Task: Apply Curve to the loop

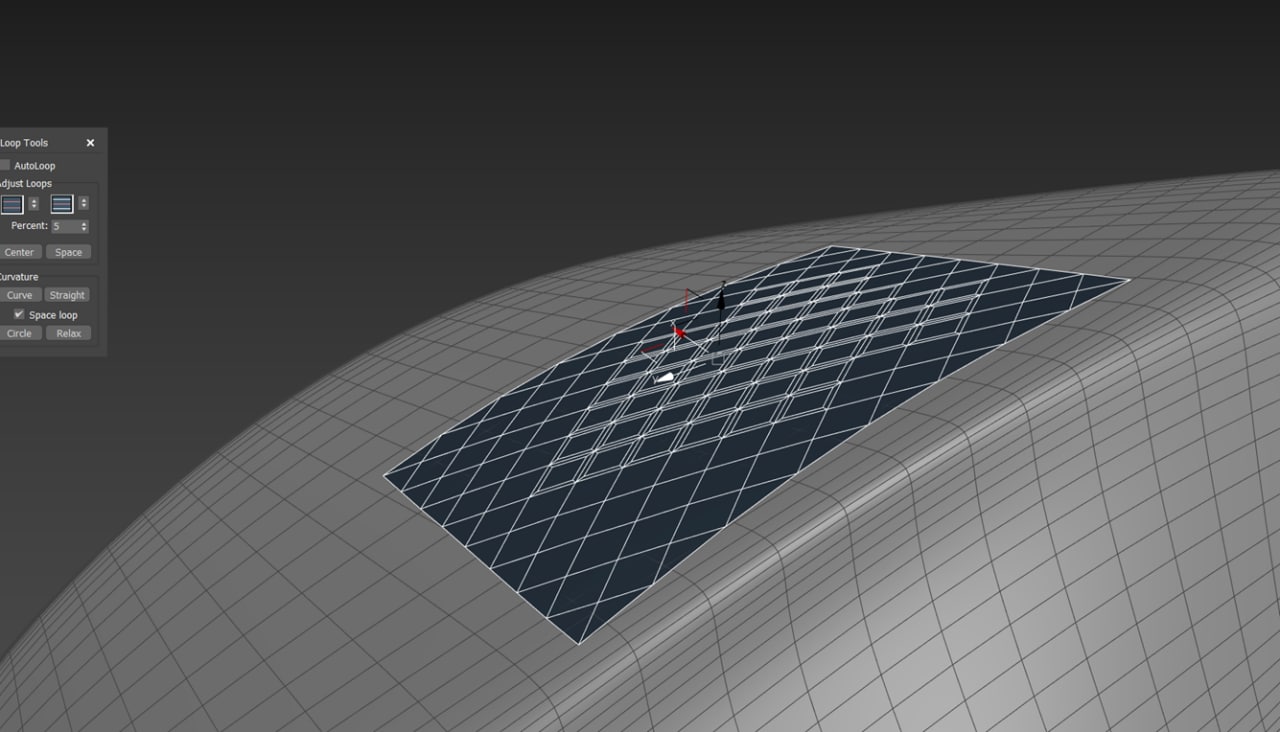Action: 20,295
